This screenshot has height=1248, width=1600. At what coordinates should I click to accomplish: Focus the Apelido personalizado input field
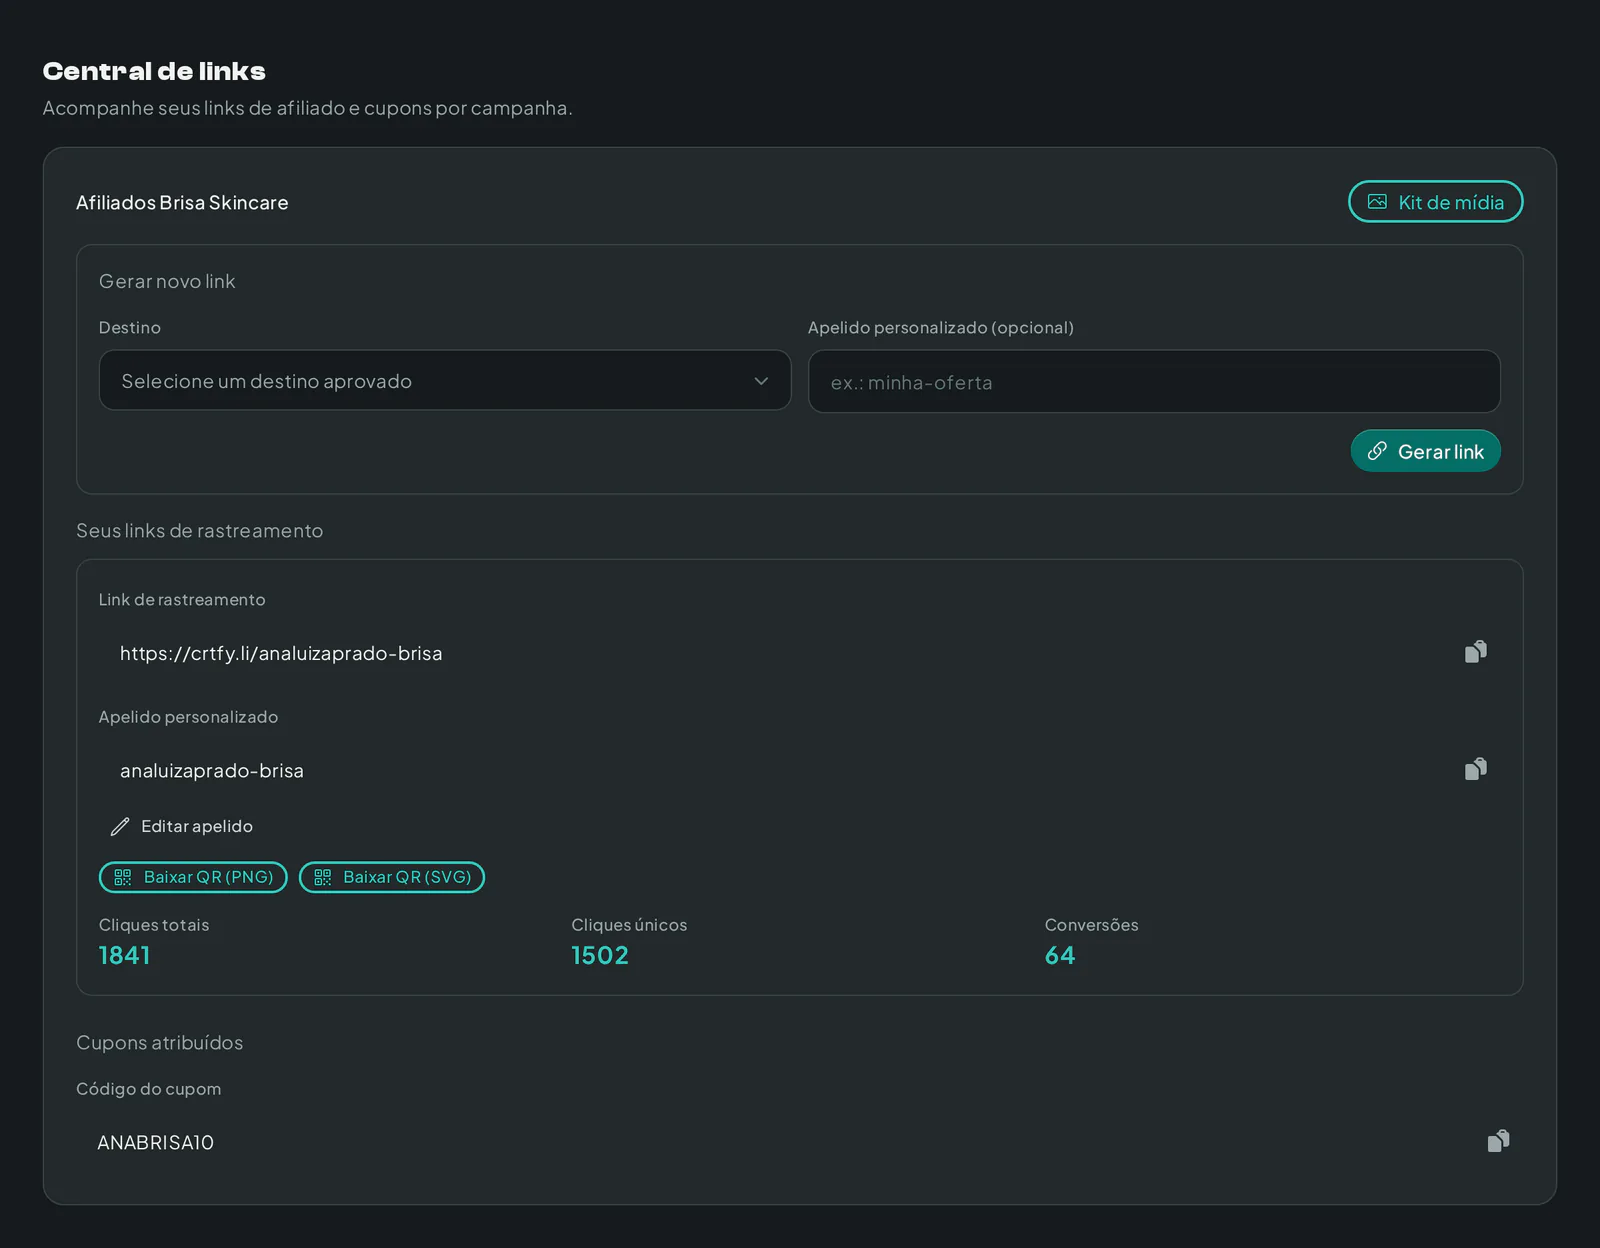click(x=1154, y=381)
